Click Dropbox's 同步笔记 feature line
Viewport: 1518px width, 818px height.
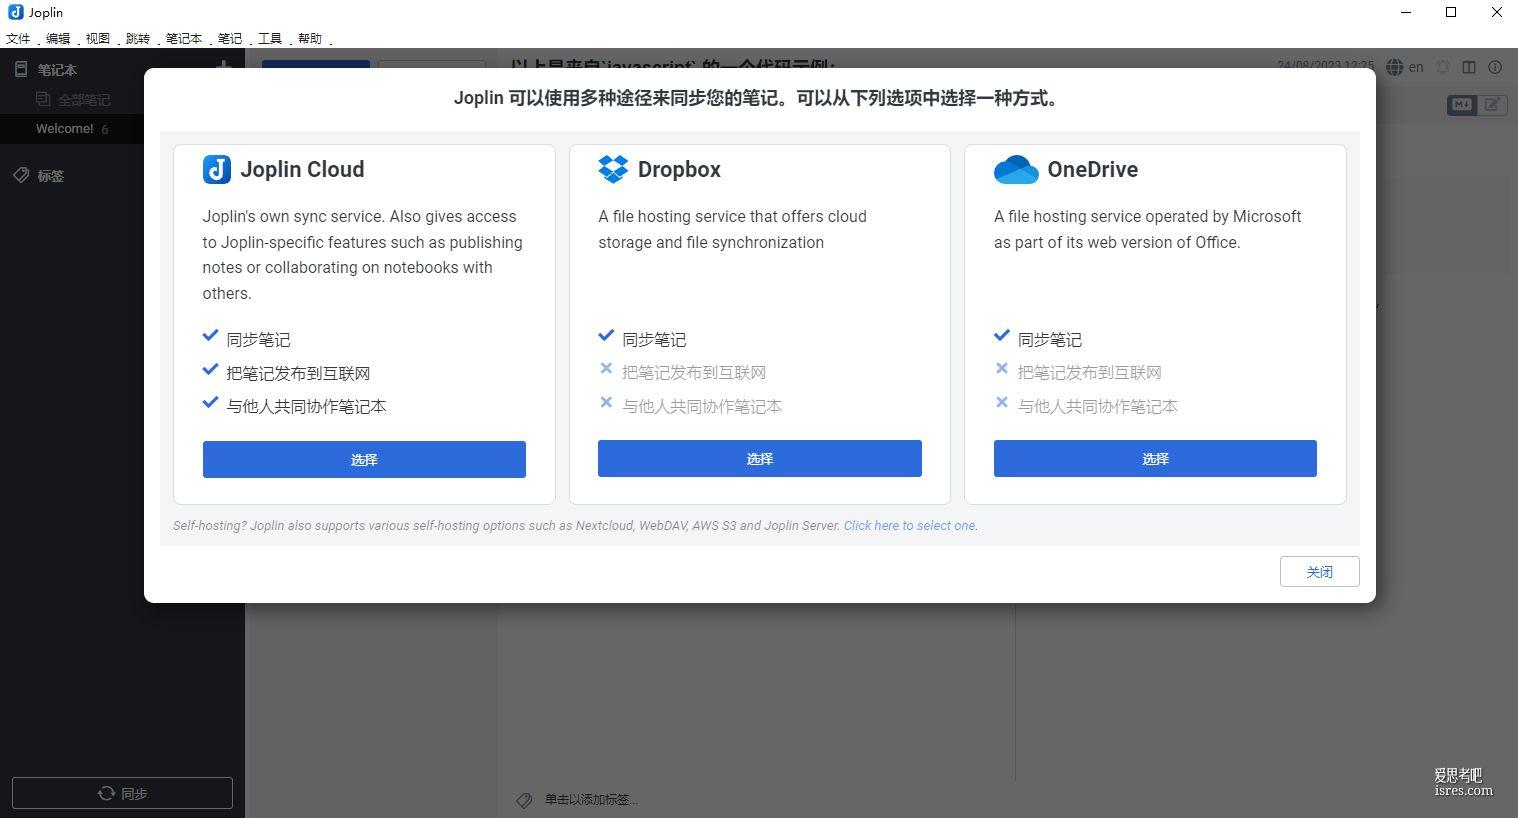pos(654,339)
